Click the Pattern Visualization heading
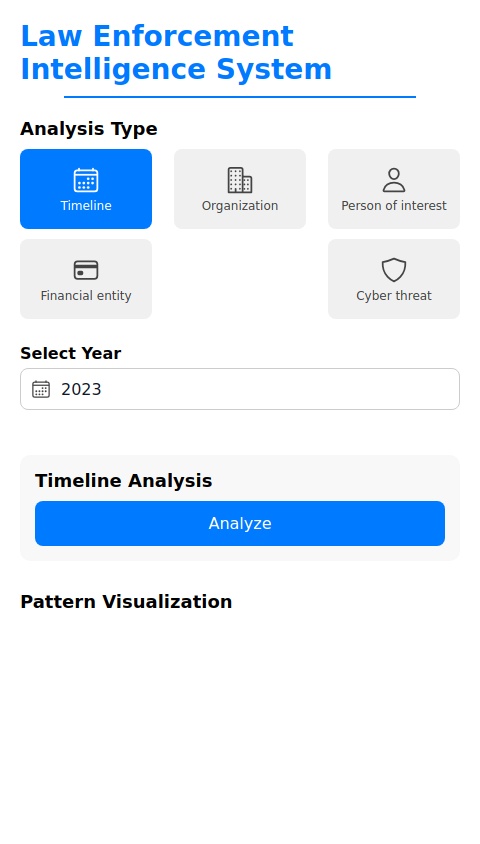The height and width of the screenshot is (844, 480). coord(126,602)
